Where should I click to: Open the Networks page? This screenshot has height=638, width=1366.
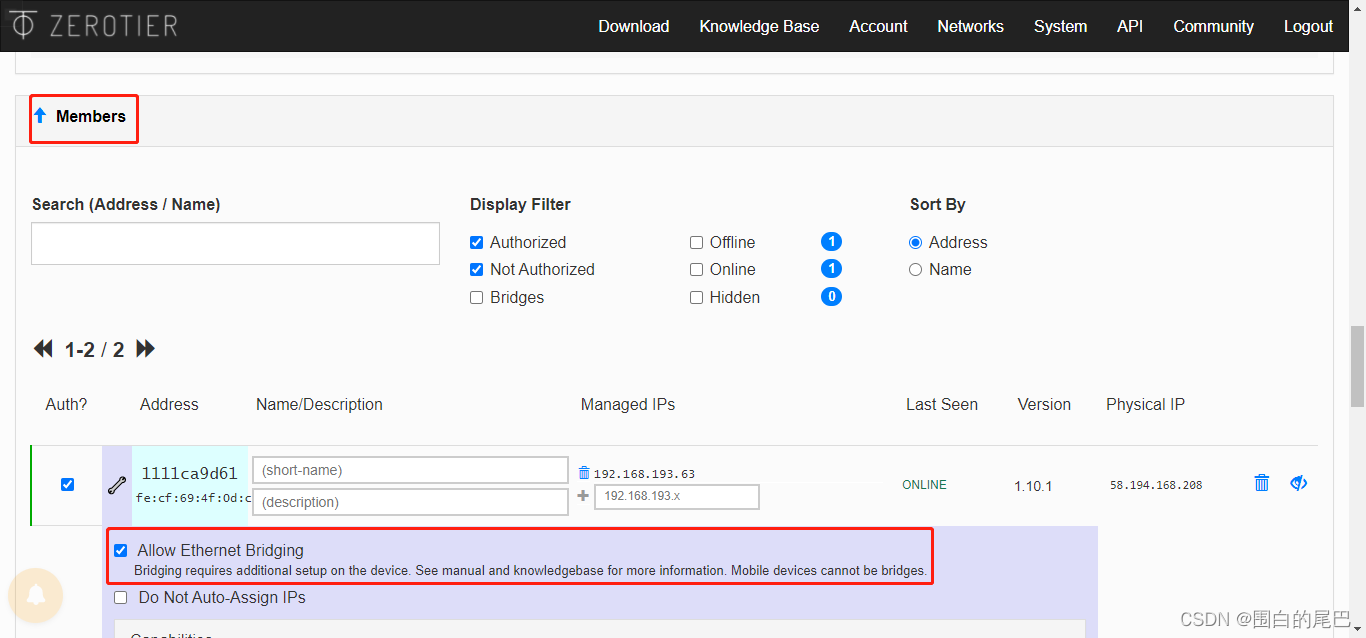(x=970, y=26)
